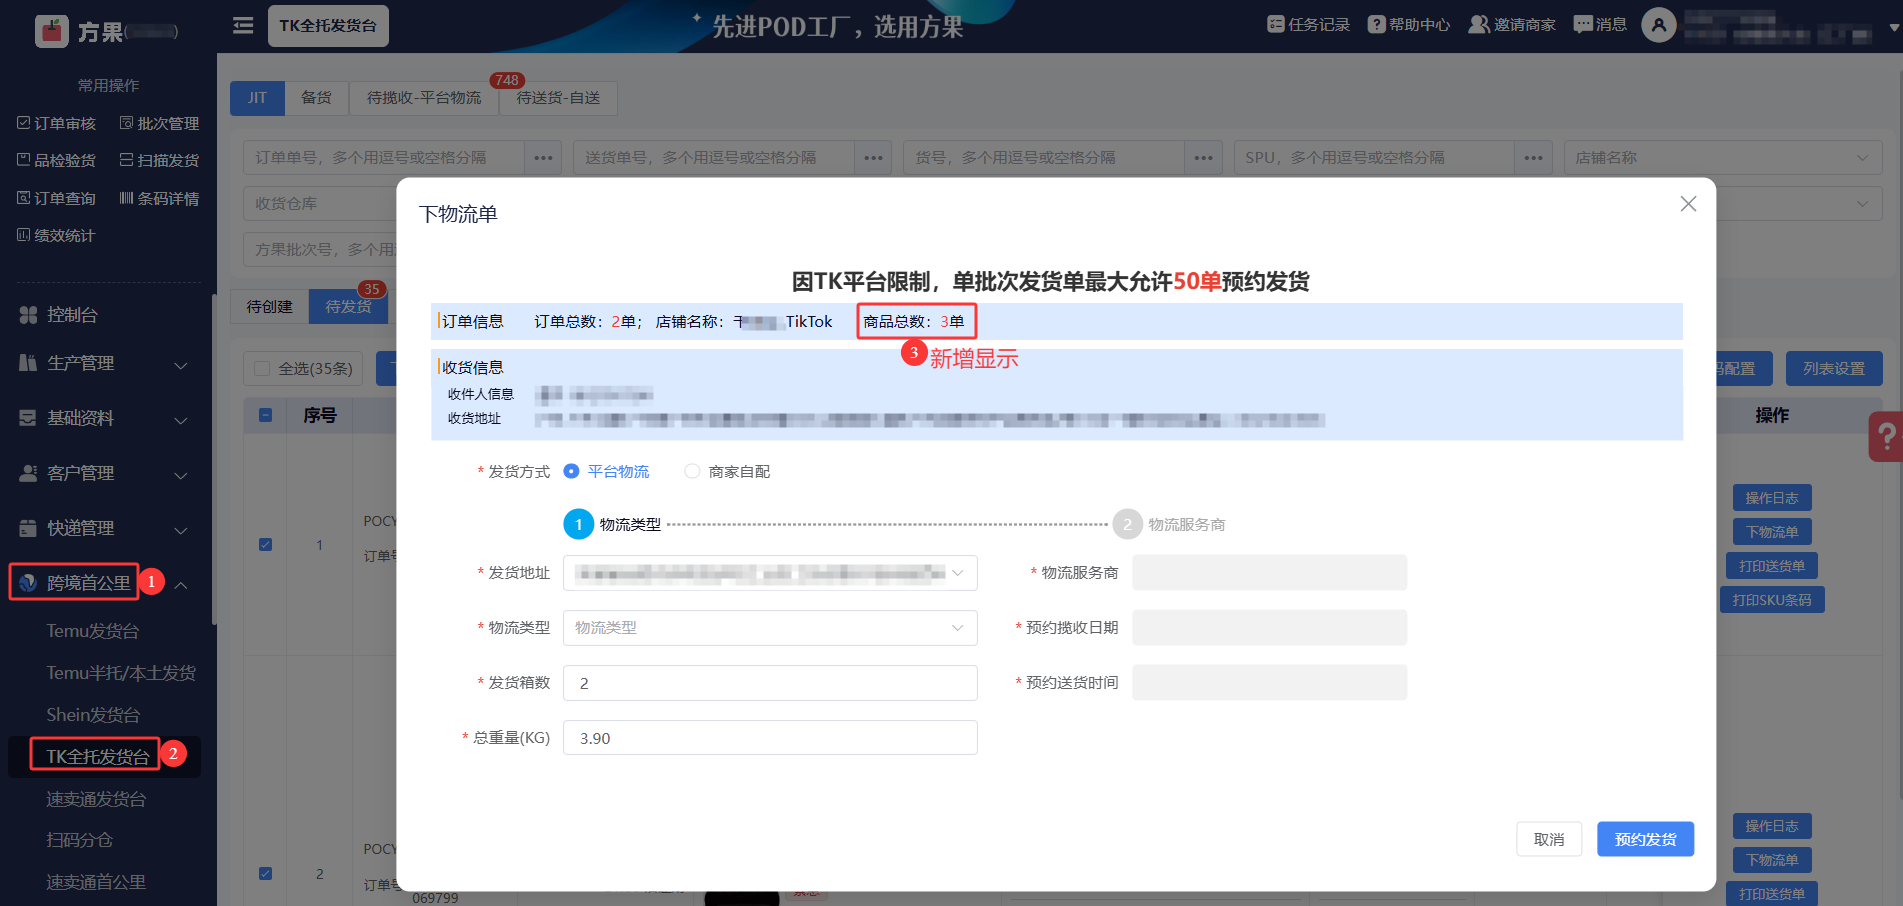The width and height of the screenshot is (1903, 906).
Task: Click the 物流服务商 step 2 indicator
Action: [x=1127, y=525]
